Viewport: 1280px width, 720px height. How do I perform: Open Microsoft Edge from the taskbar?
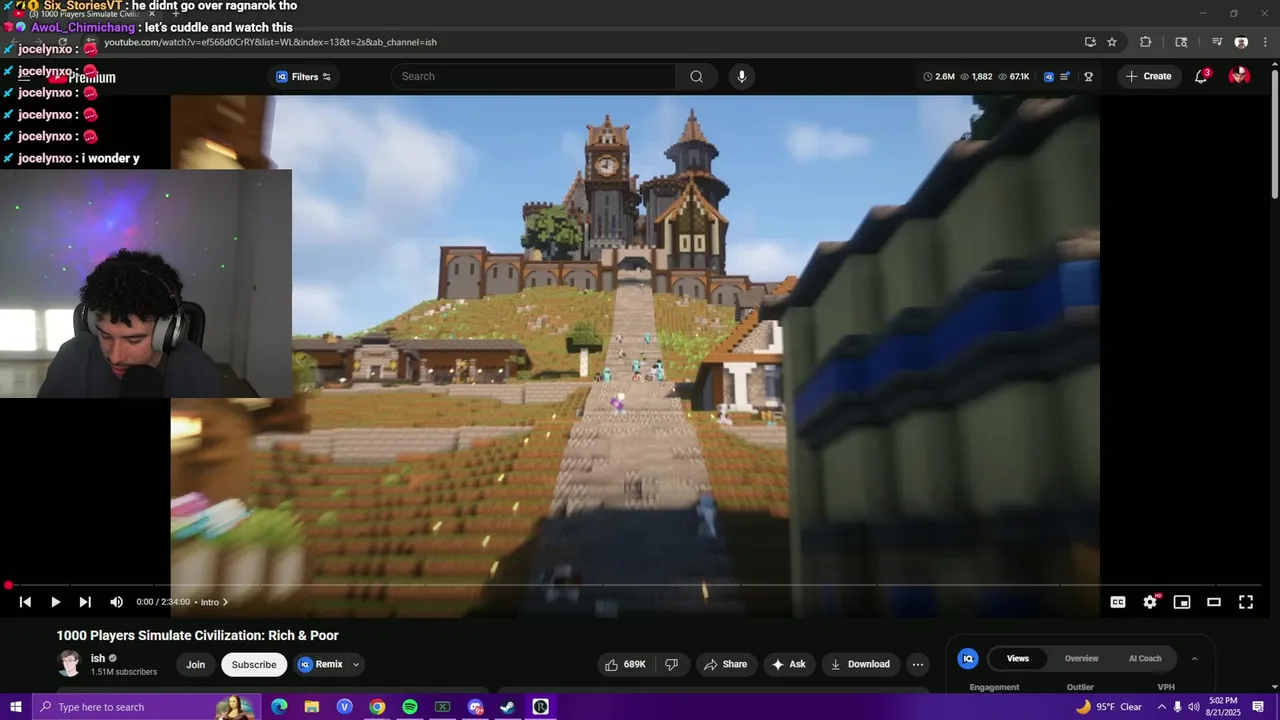click(x=279, y=707)
